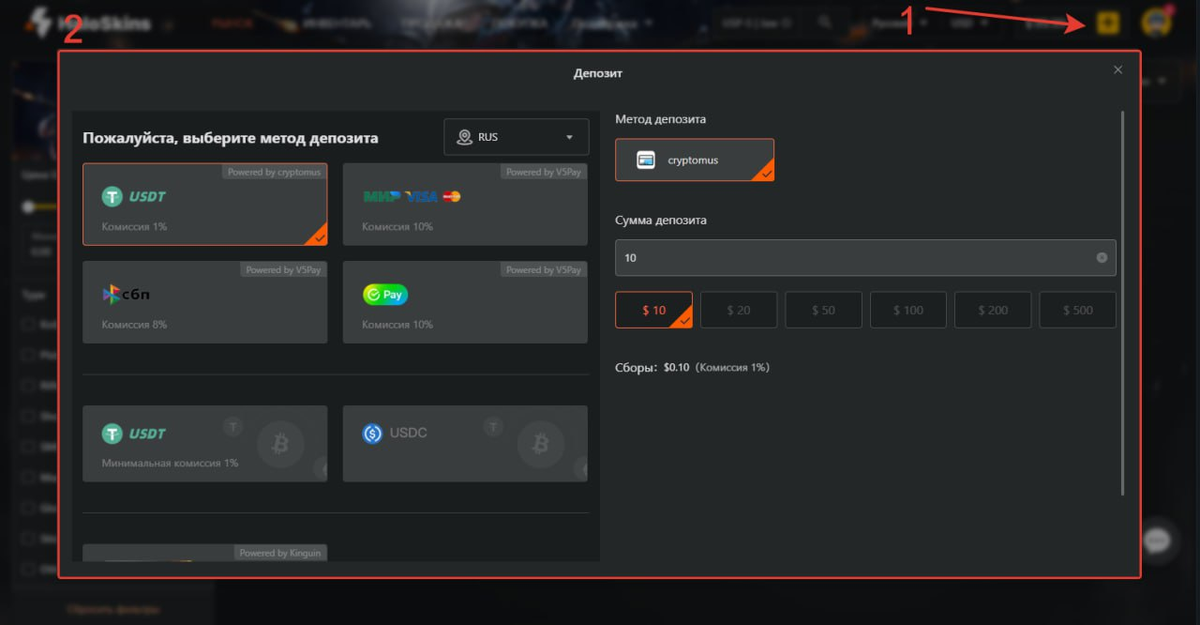Select the $ 50 preset amount
1200x625 pixels.
click(x=823, y=310)
